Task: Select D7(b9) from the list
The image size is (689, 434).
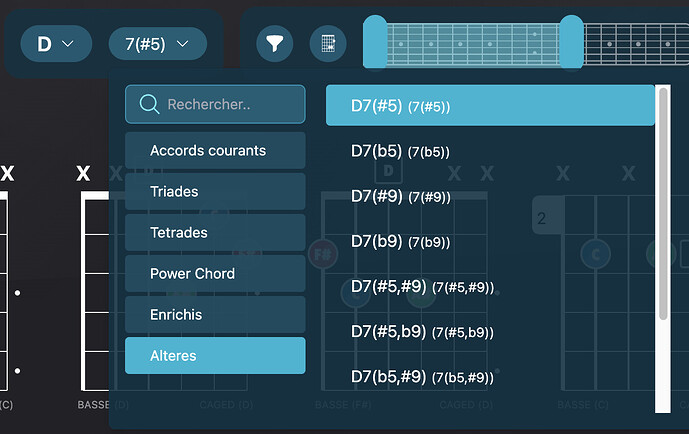Action: pos(490,241)
